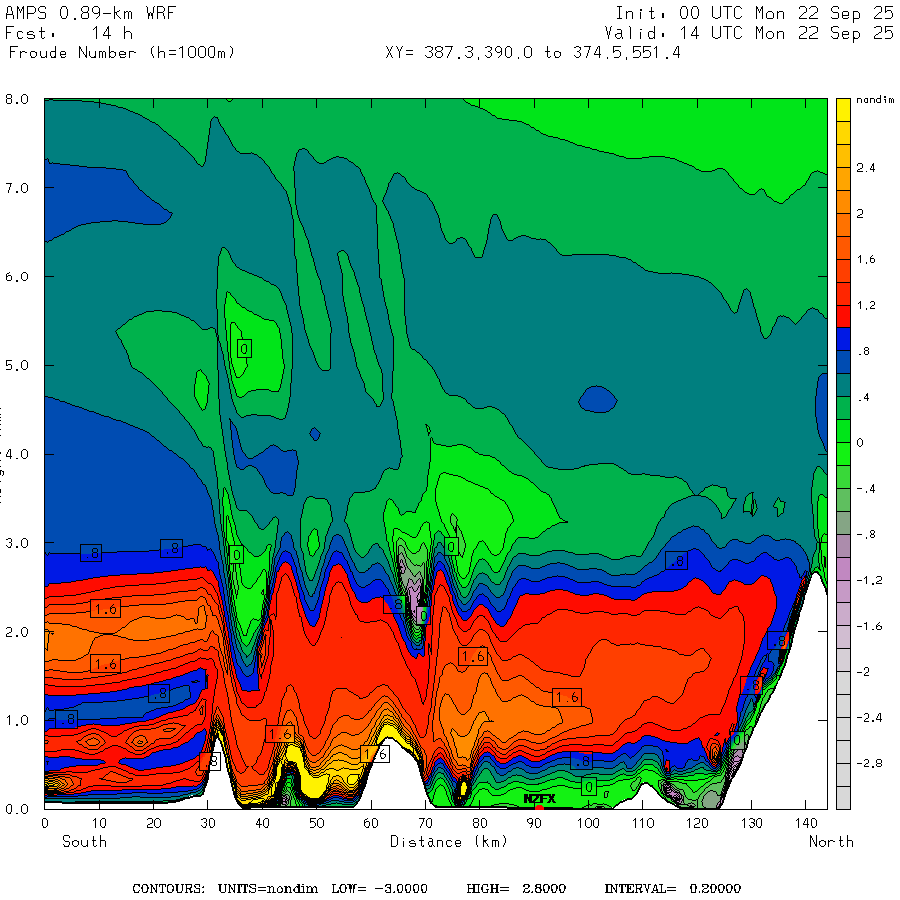Screen dimensions: 900x900
Task: Click the 'NZFX' station label on the plot
Action: click(540, 798)
